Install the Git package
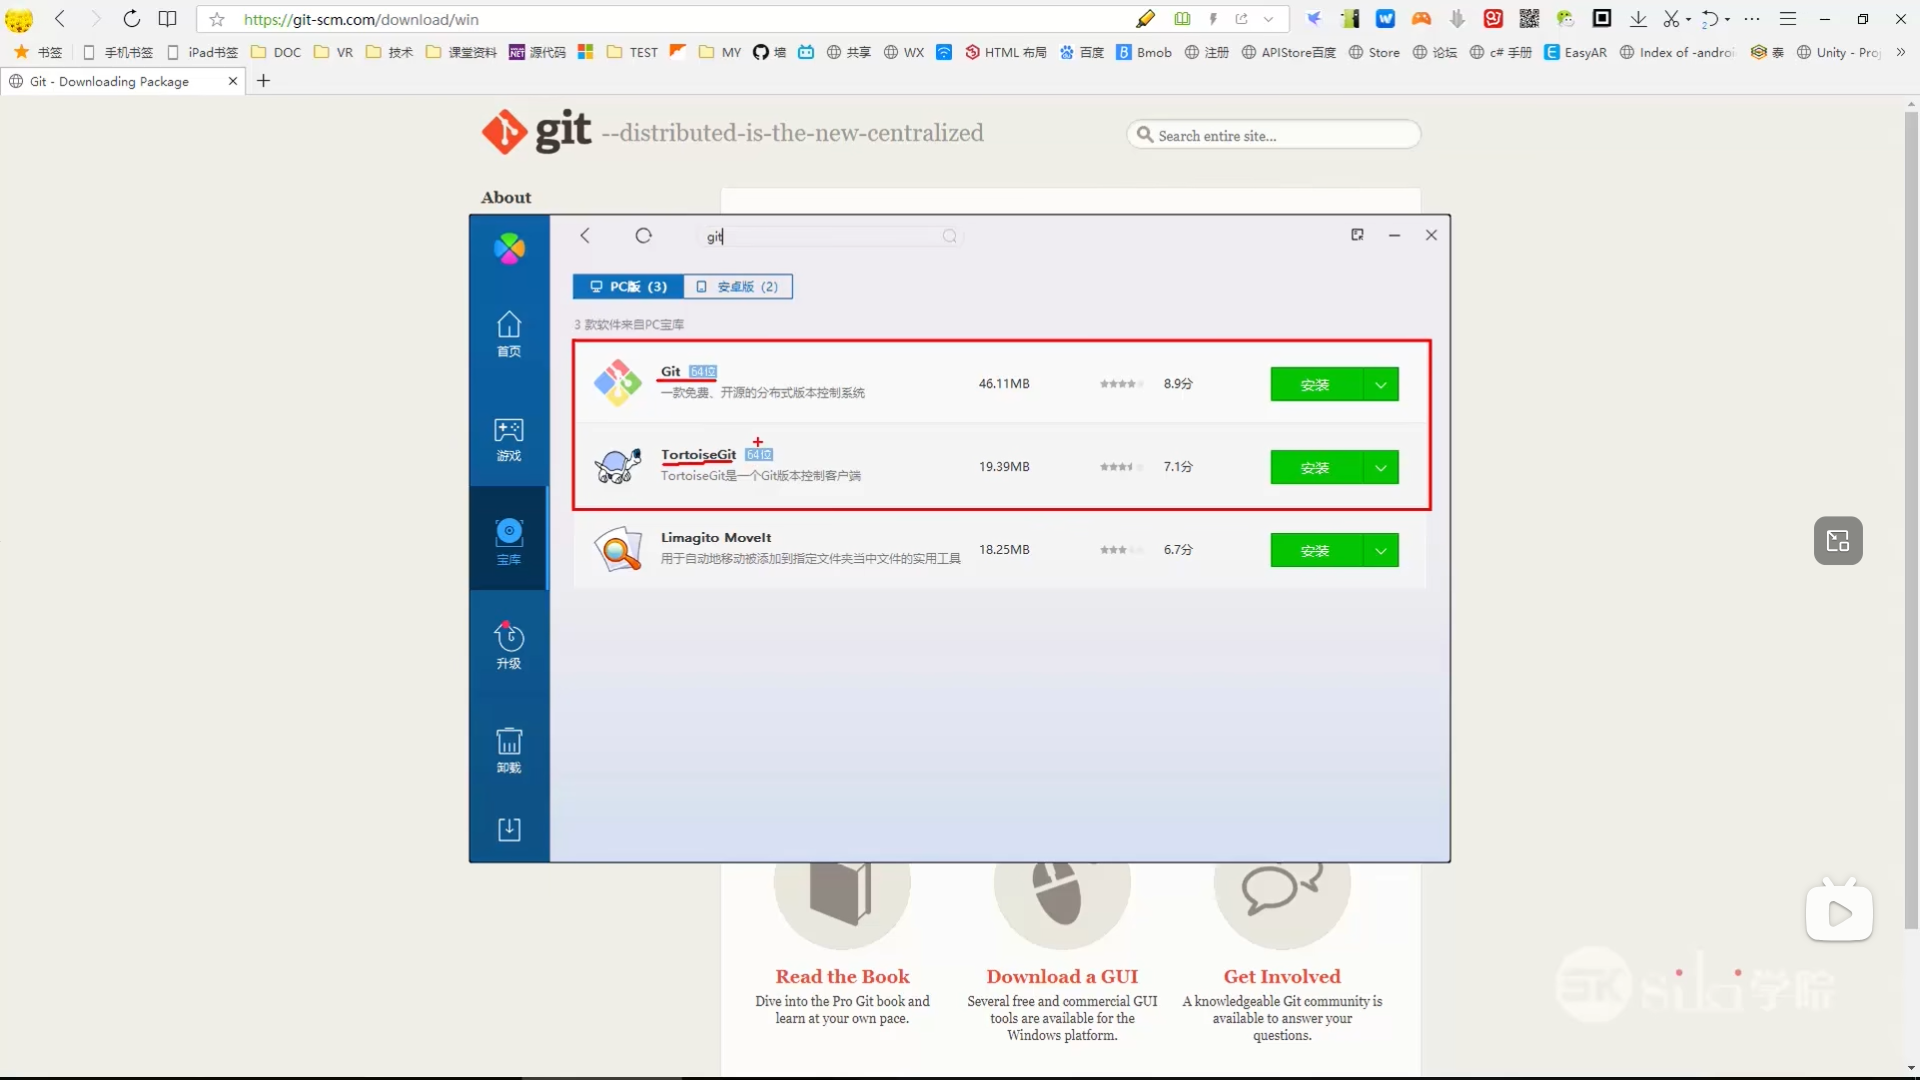Image resolution: width=1920 pixels, height=1080 pixels. 1315,385
